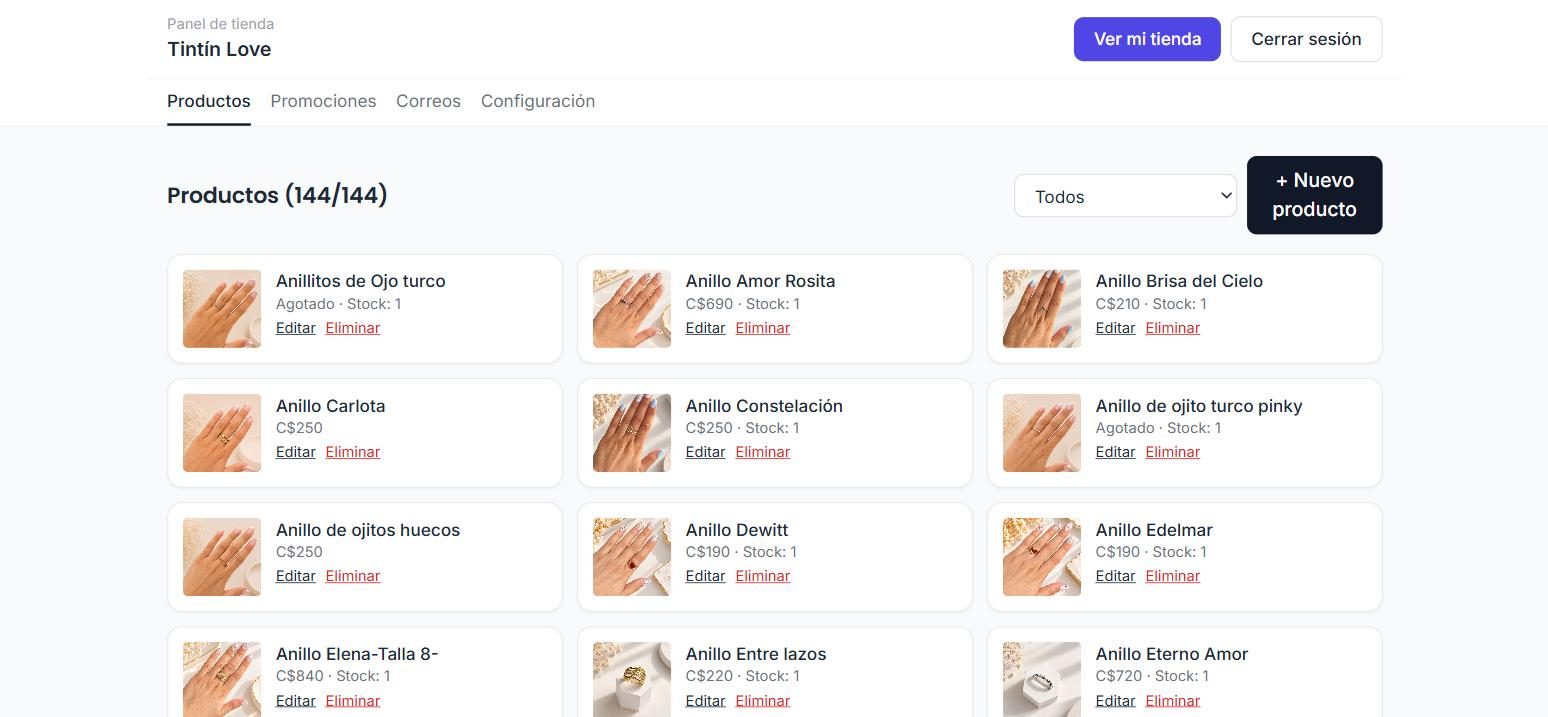Click Anillo Amor Rosita product photo
1548x717 pixels.
click(x=632, y=309)
